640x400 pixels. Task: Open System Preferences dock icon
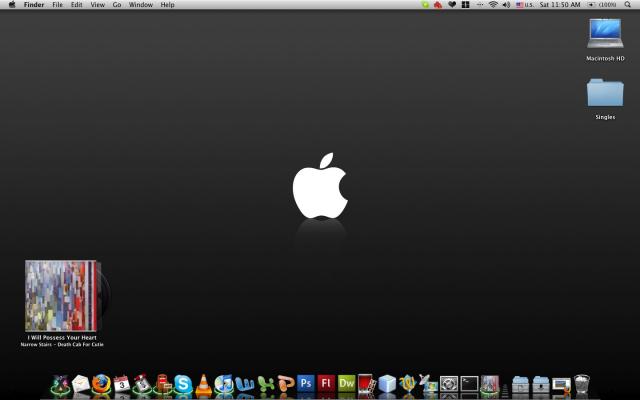pos(449,384)
